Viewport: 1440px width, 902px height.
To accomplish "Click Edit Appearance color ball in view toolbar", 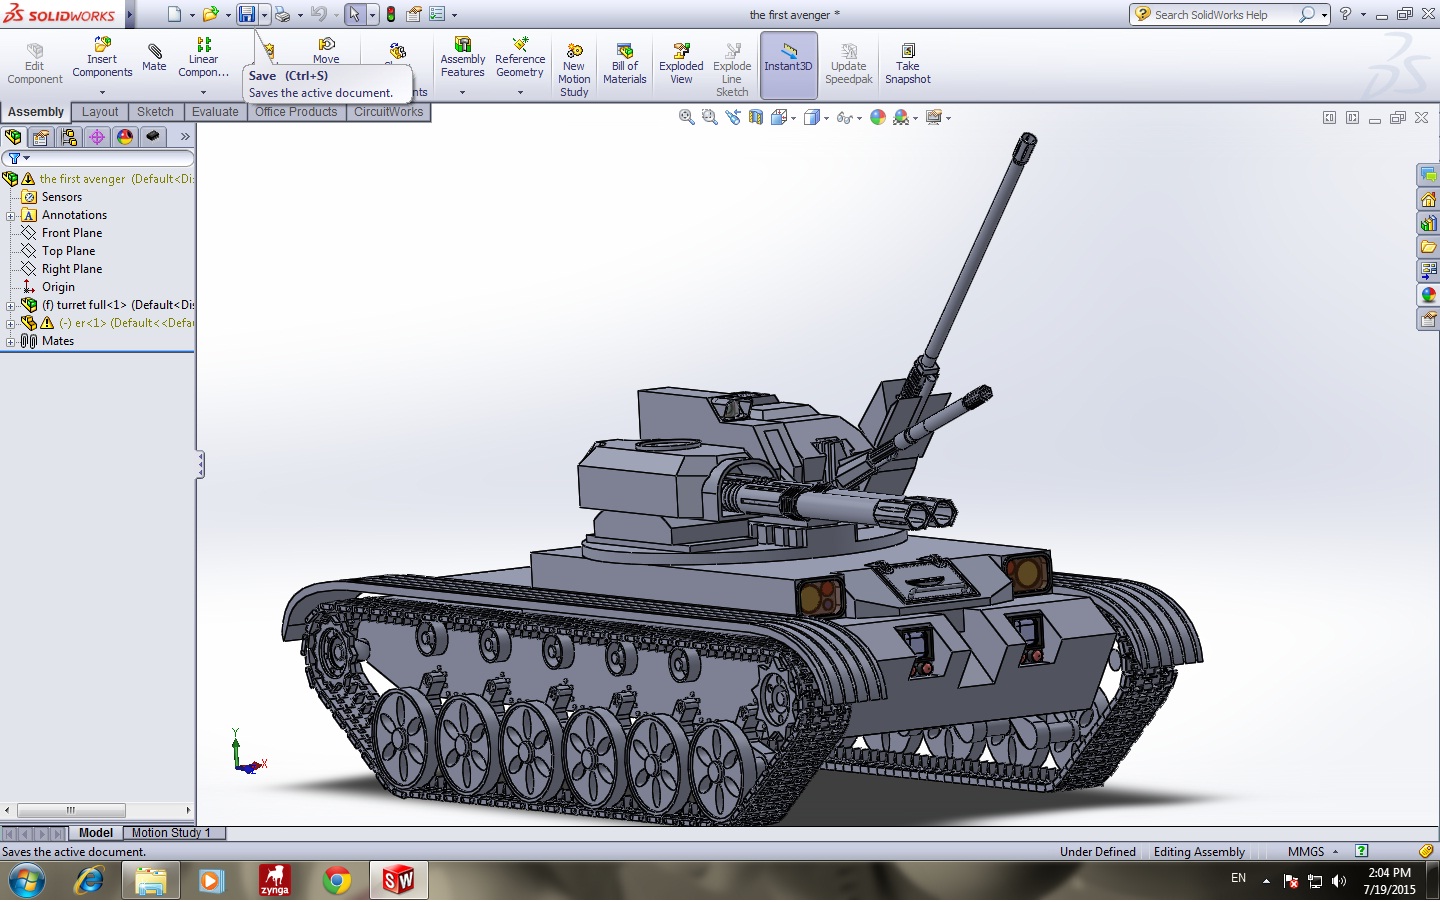I will point(878,117).
